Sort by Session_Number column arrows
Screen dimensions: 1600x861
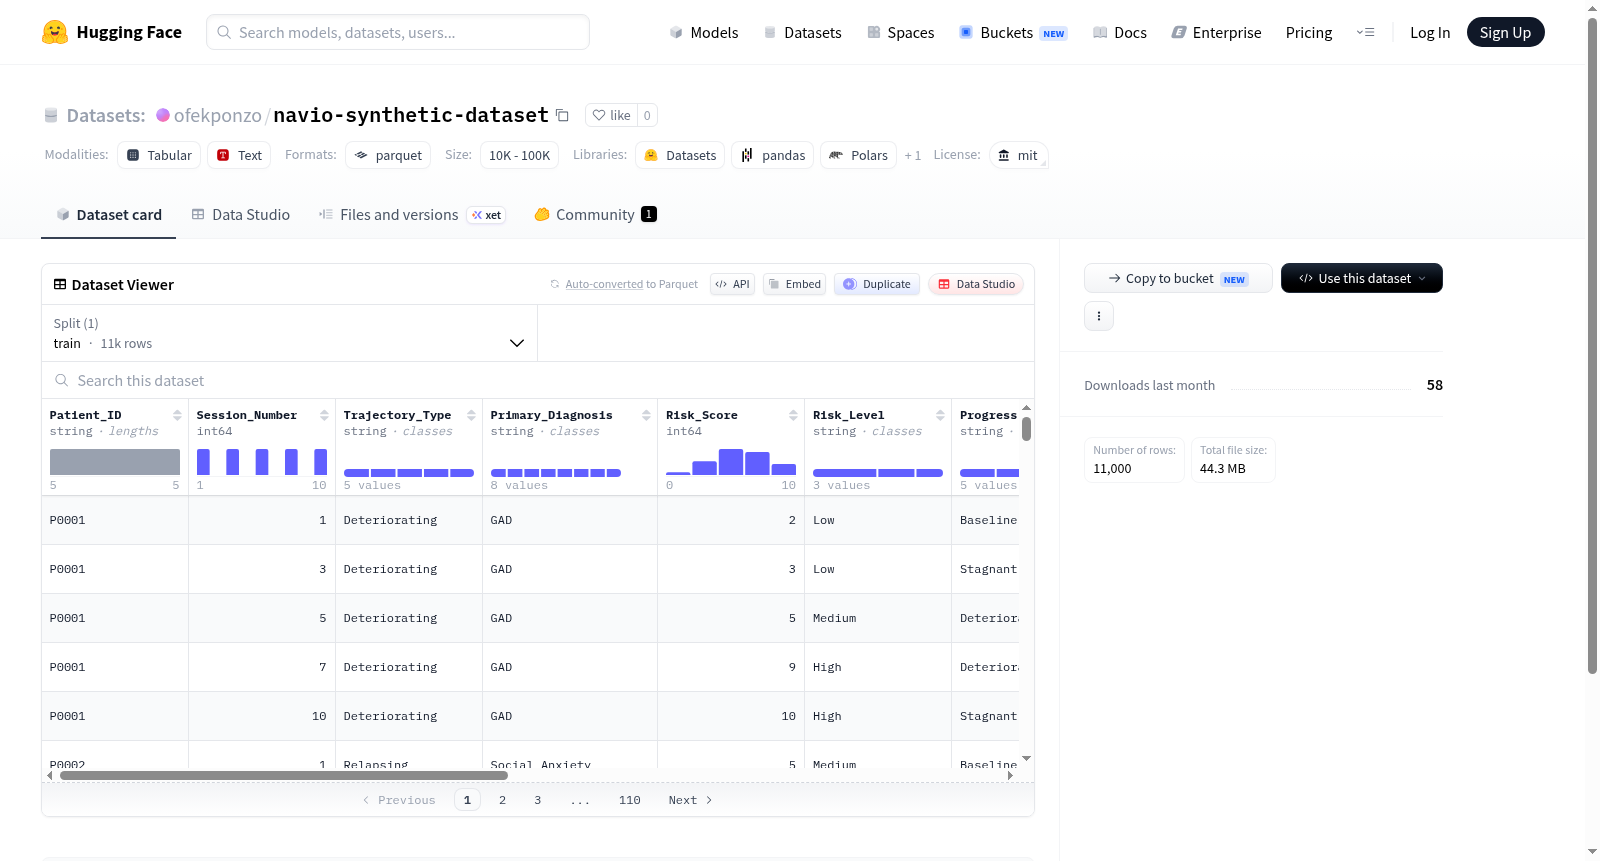click(x=324, y=415)
